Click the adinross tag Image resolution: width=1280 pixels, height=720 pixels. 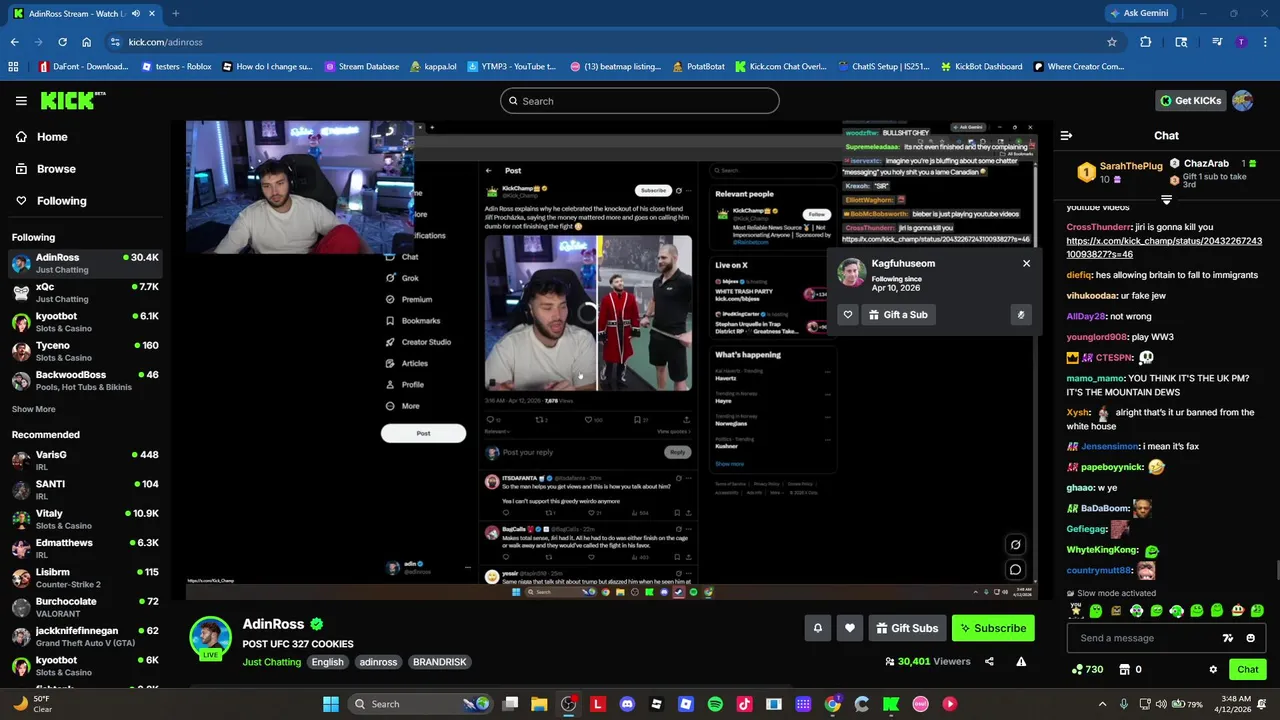(378, 662)
